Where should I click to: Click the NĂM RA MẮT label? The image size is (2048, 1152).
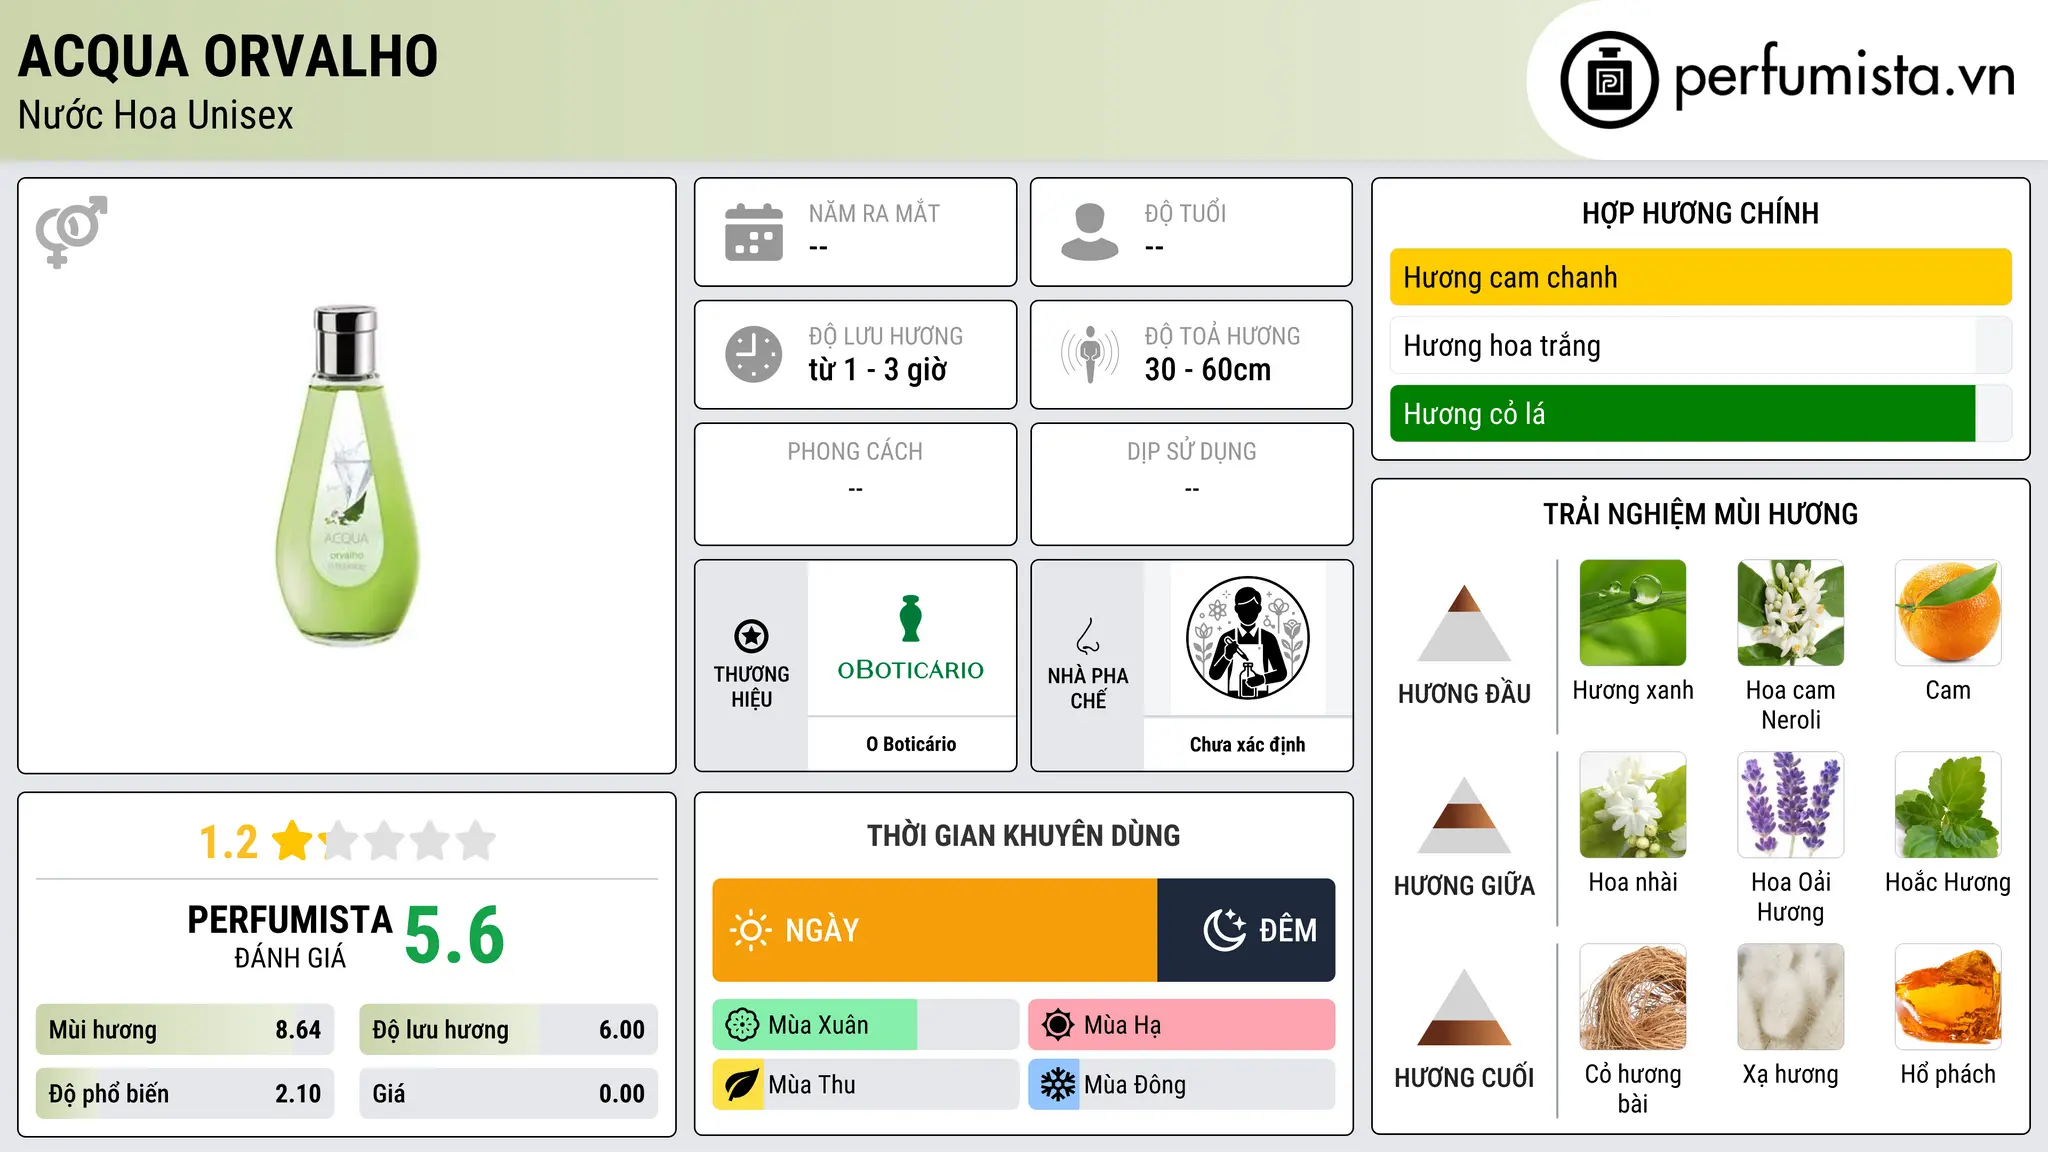pos(874,213)
